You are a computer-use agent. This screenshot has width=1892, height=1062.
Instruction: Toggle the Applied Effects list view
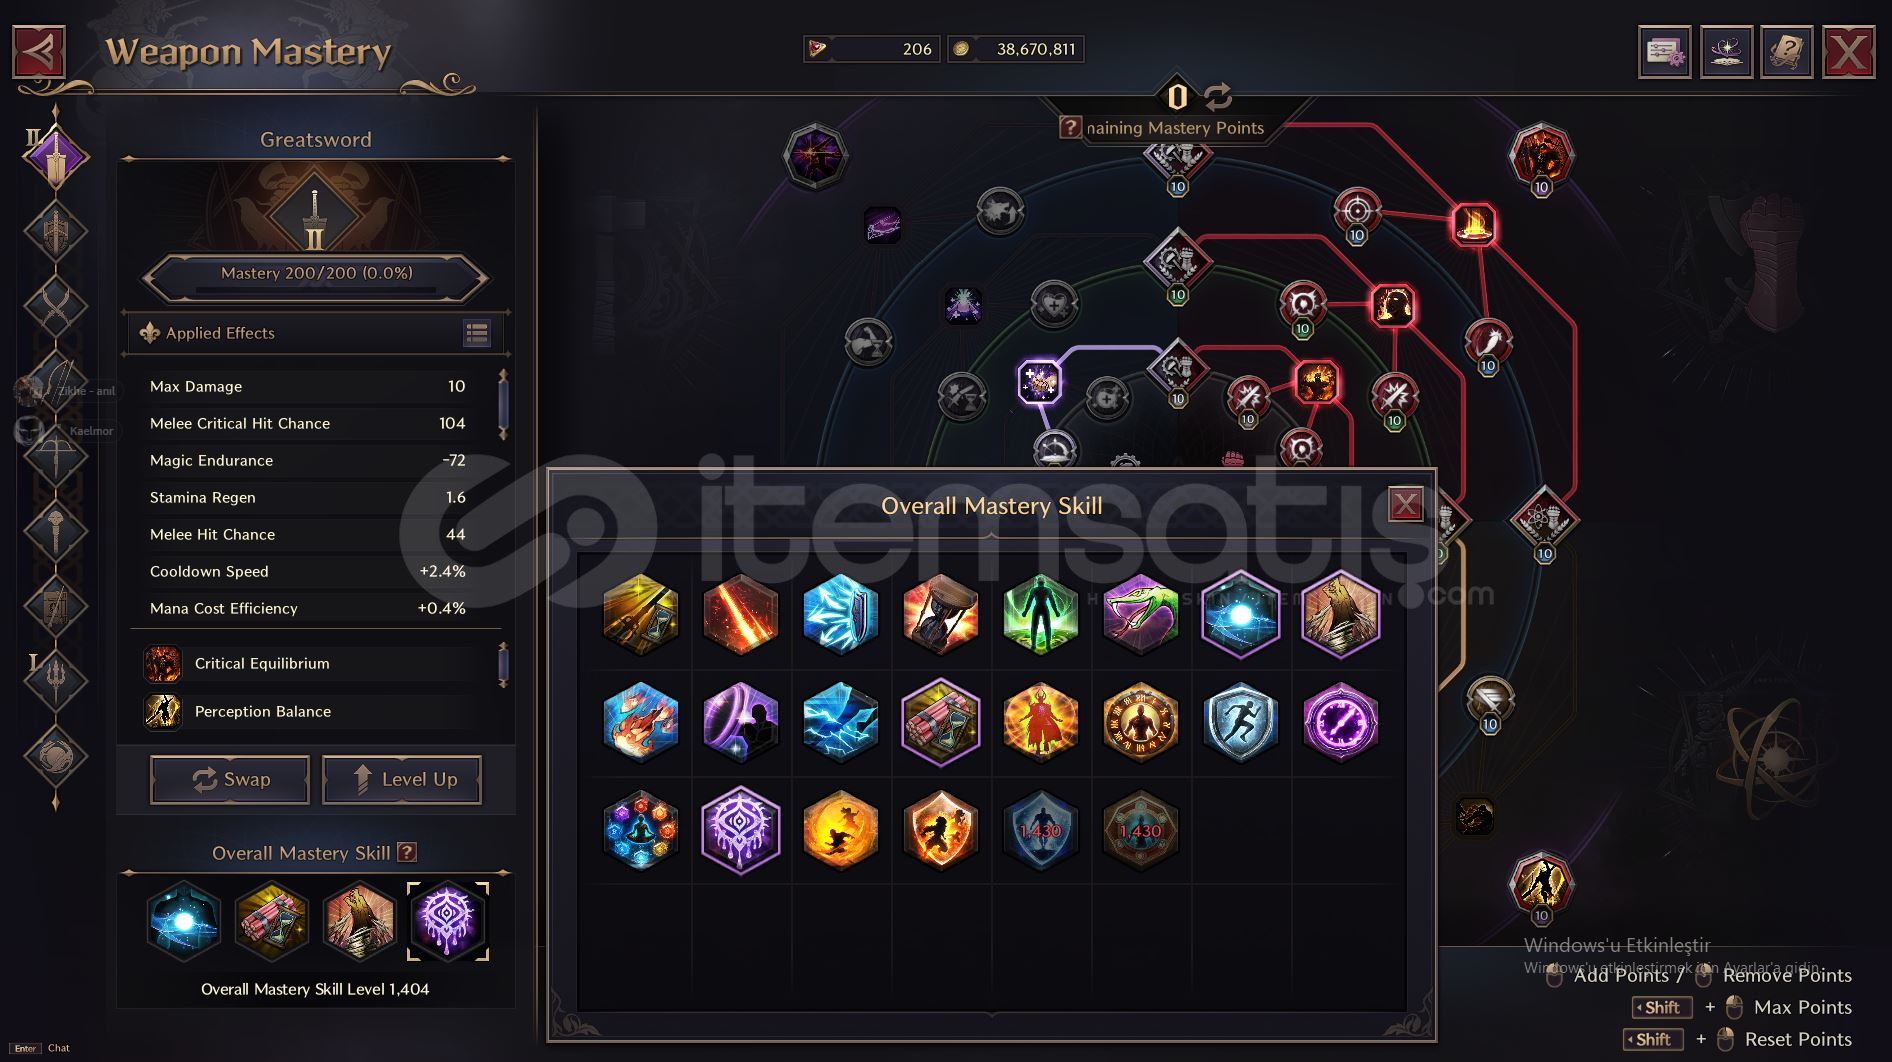coord(477,333)
